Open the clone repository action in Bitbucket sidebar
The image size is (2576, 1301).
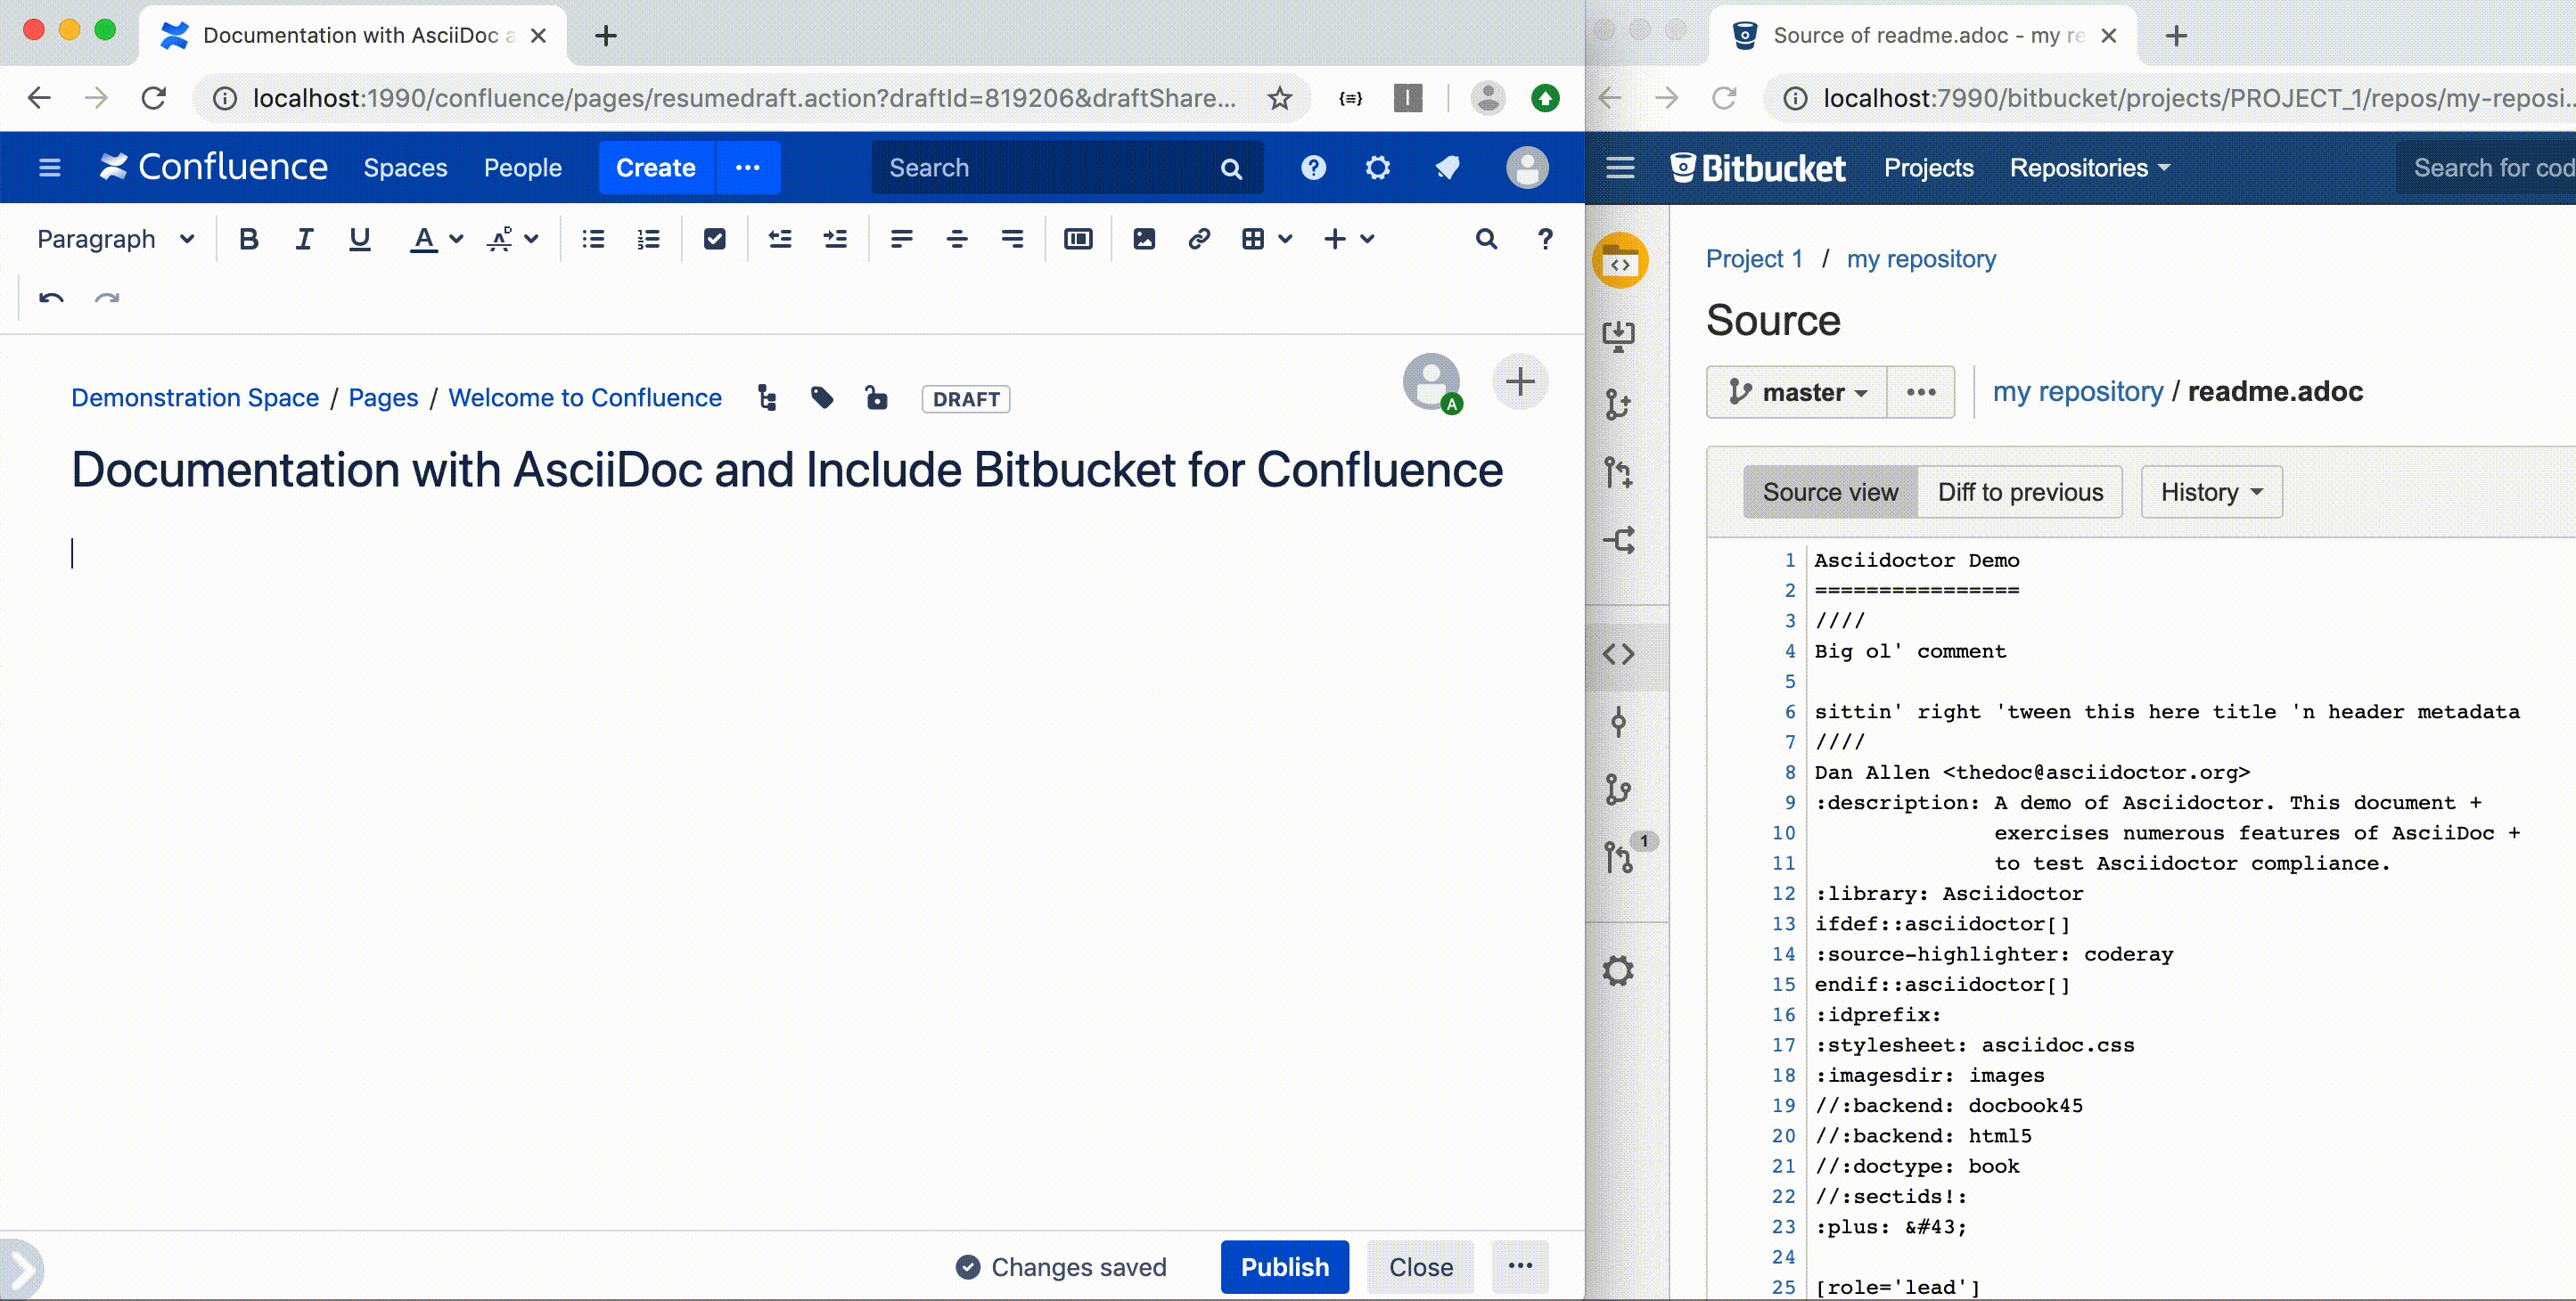click(1620, 335)
